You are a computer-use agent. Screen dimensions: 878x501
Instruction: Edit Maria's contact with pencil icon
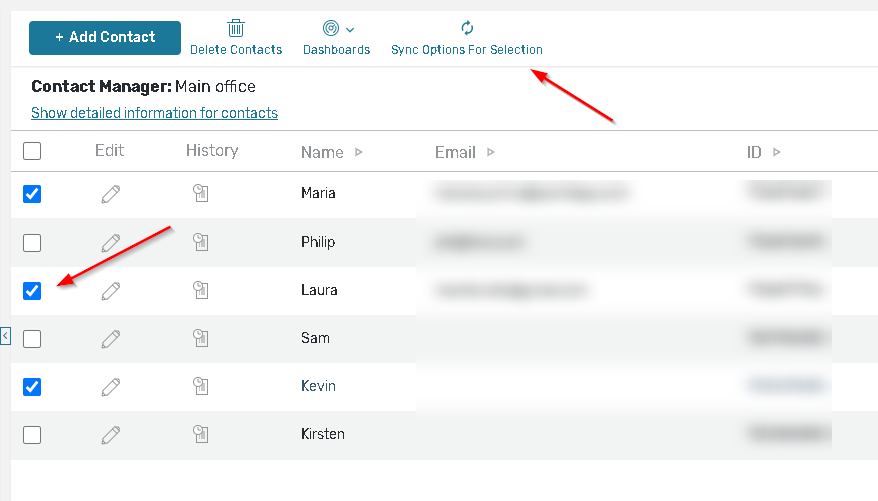110,194
